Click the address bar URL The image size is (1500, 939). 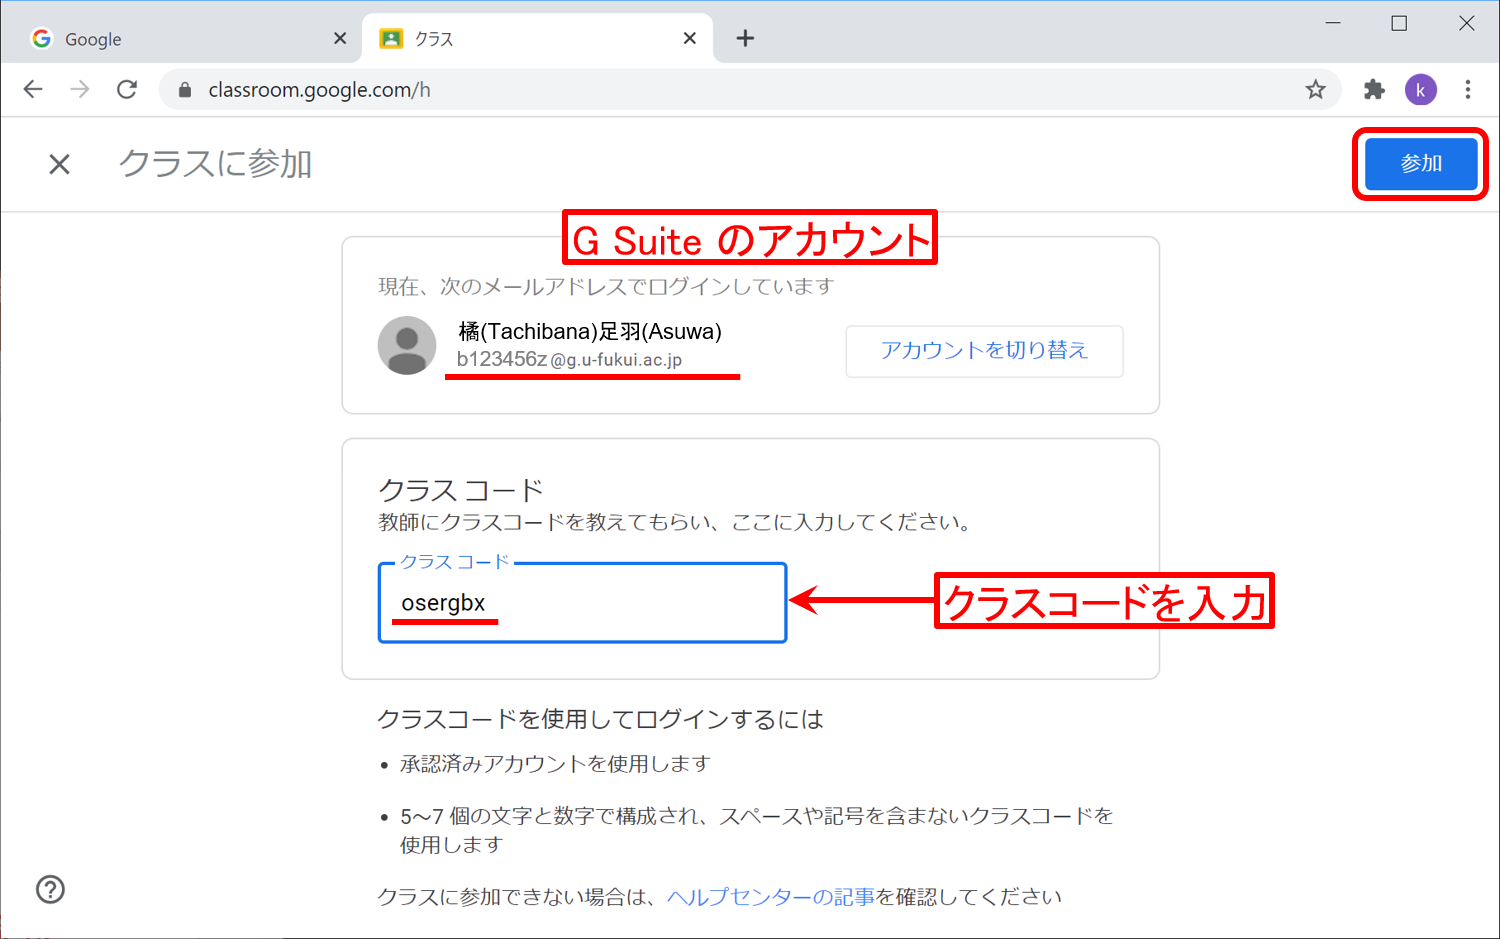320,90
